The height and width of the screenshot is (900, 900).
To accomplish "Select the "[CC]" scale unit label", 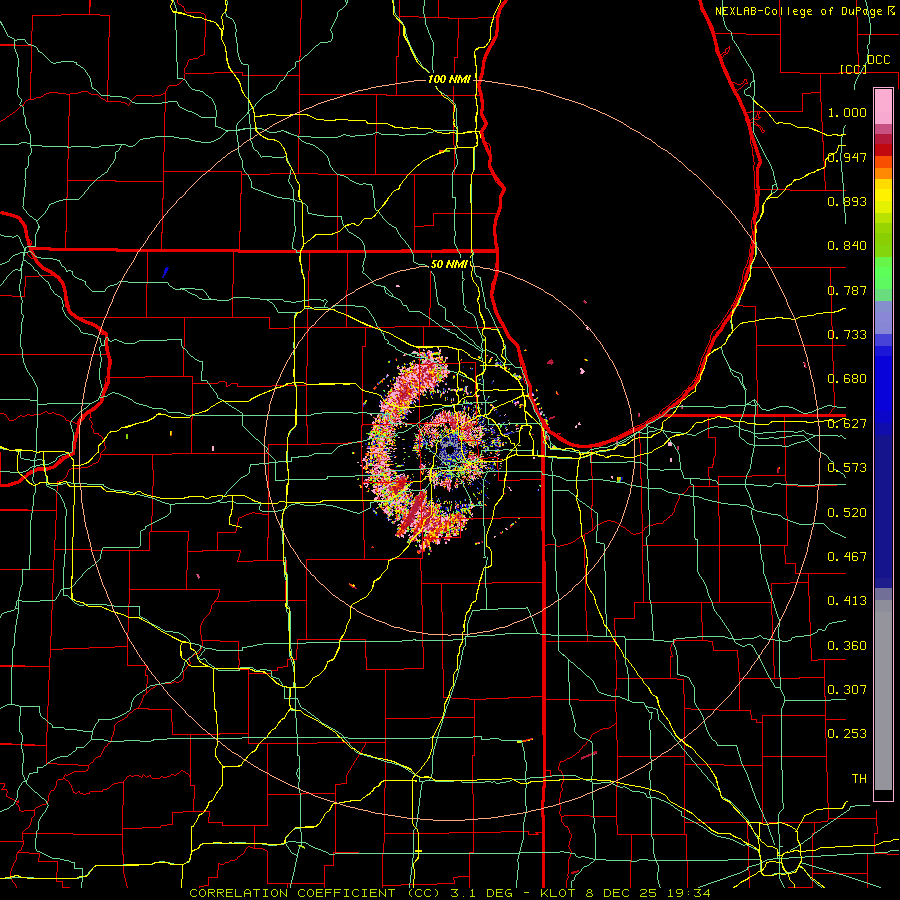I will (x=853, y=69).
